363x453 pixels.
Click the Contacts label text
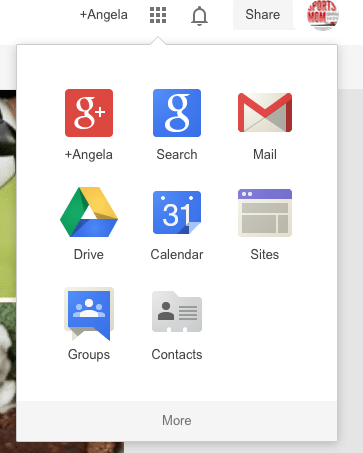177,355
